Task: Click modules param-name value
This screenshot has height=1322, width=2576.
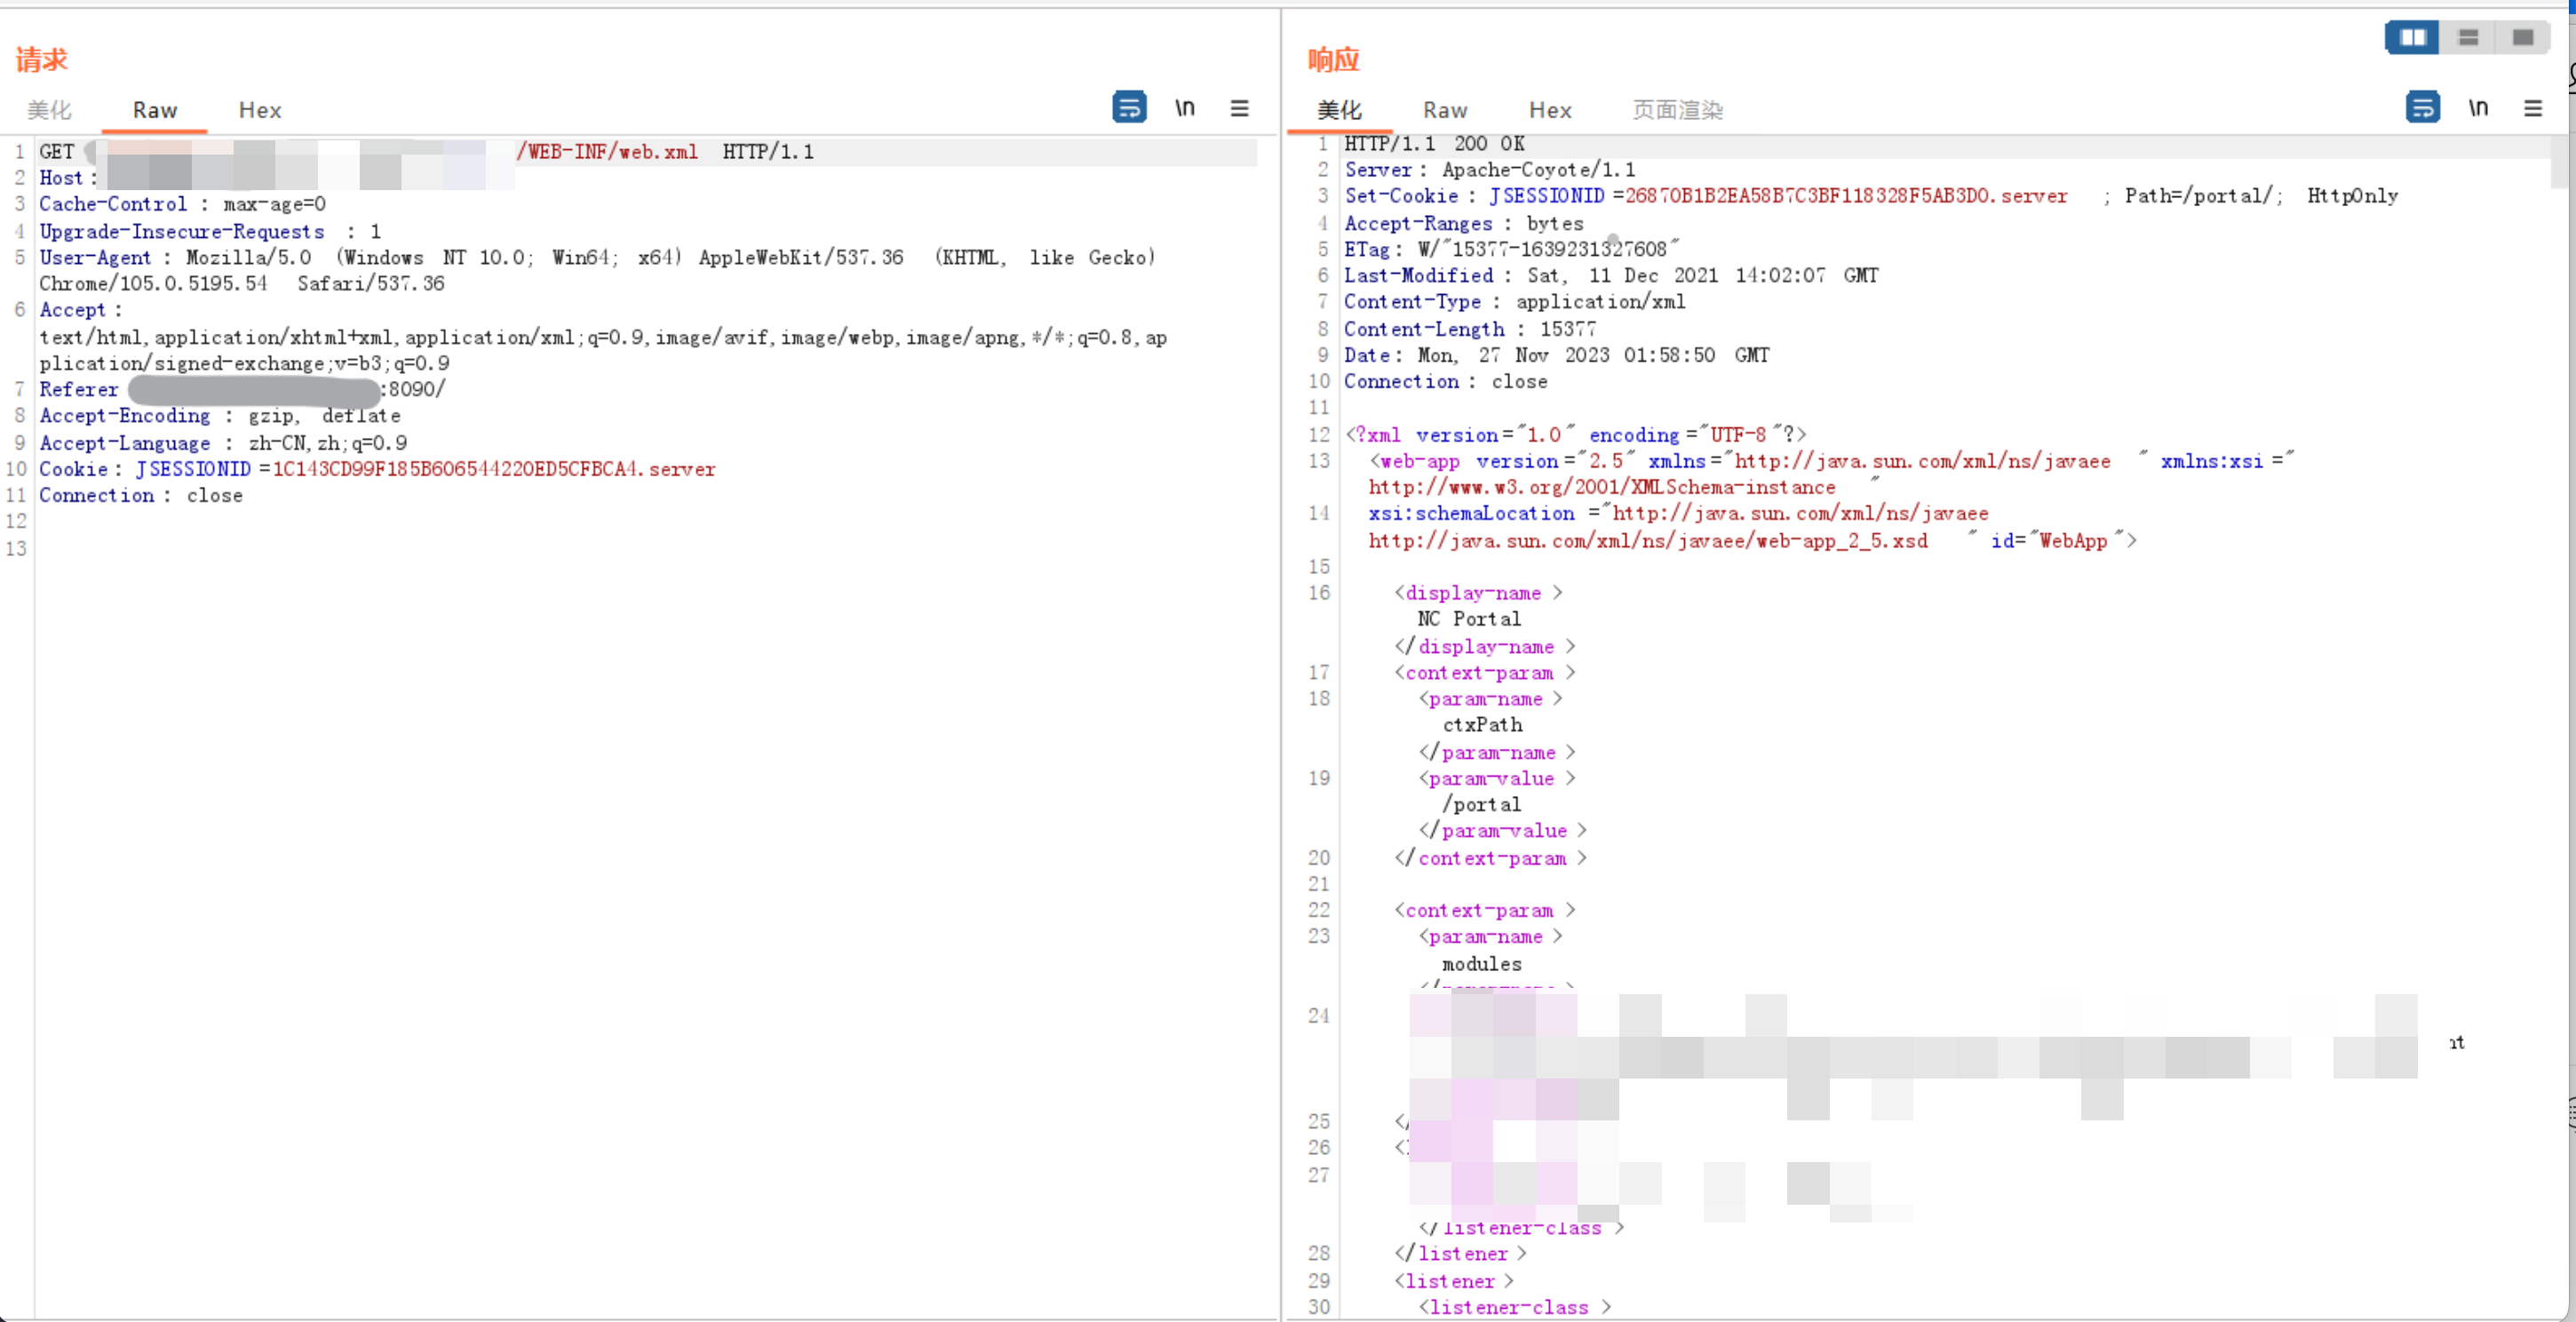Action: coord(1481,964)
